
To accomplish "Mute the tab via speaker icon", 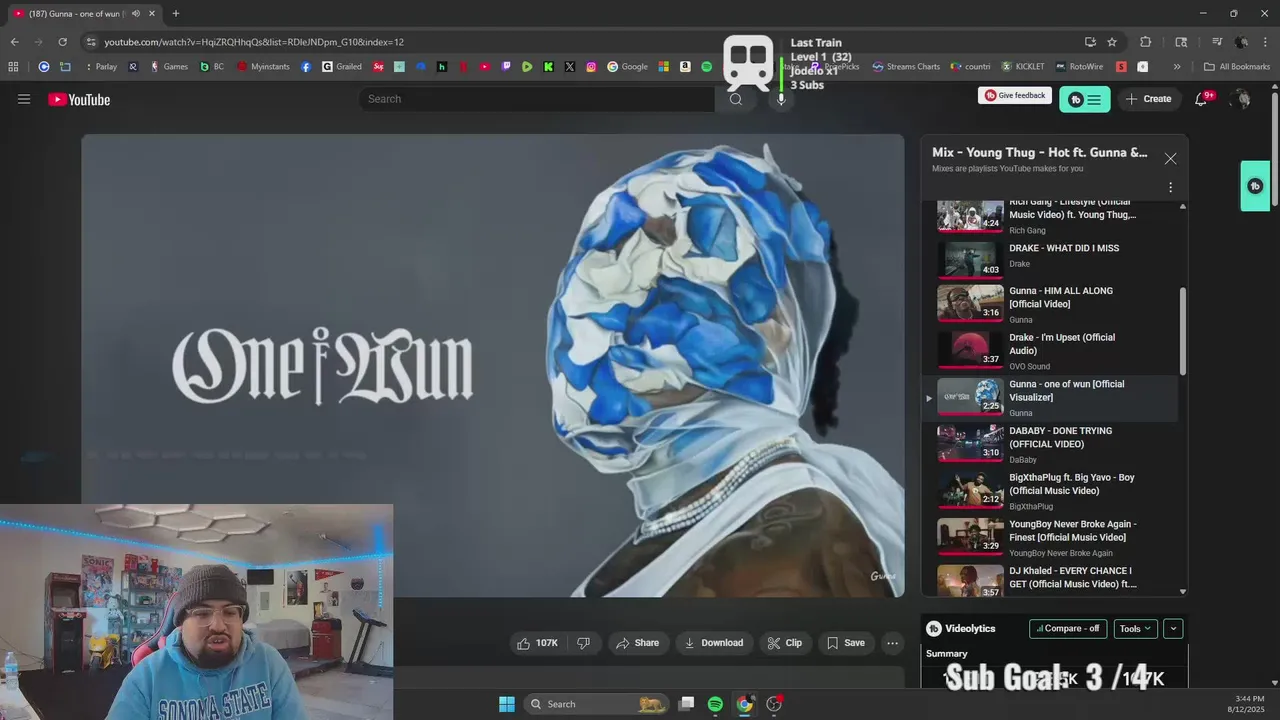I will [x=136, y=14].
